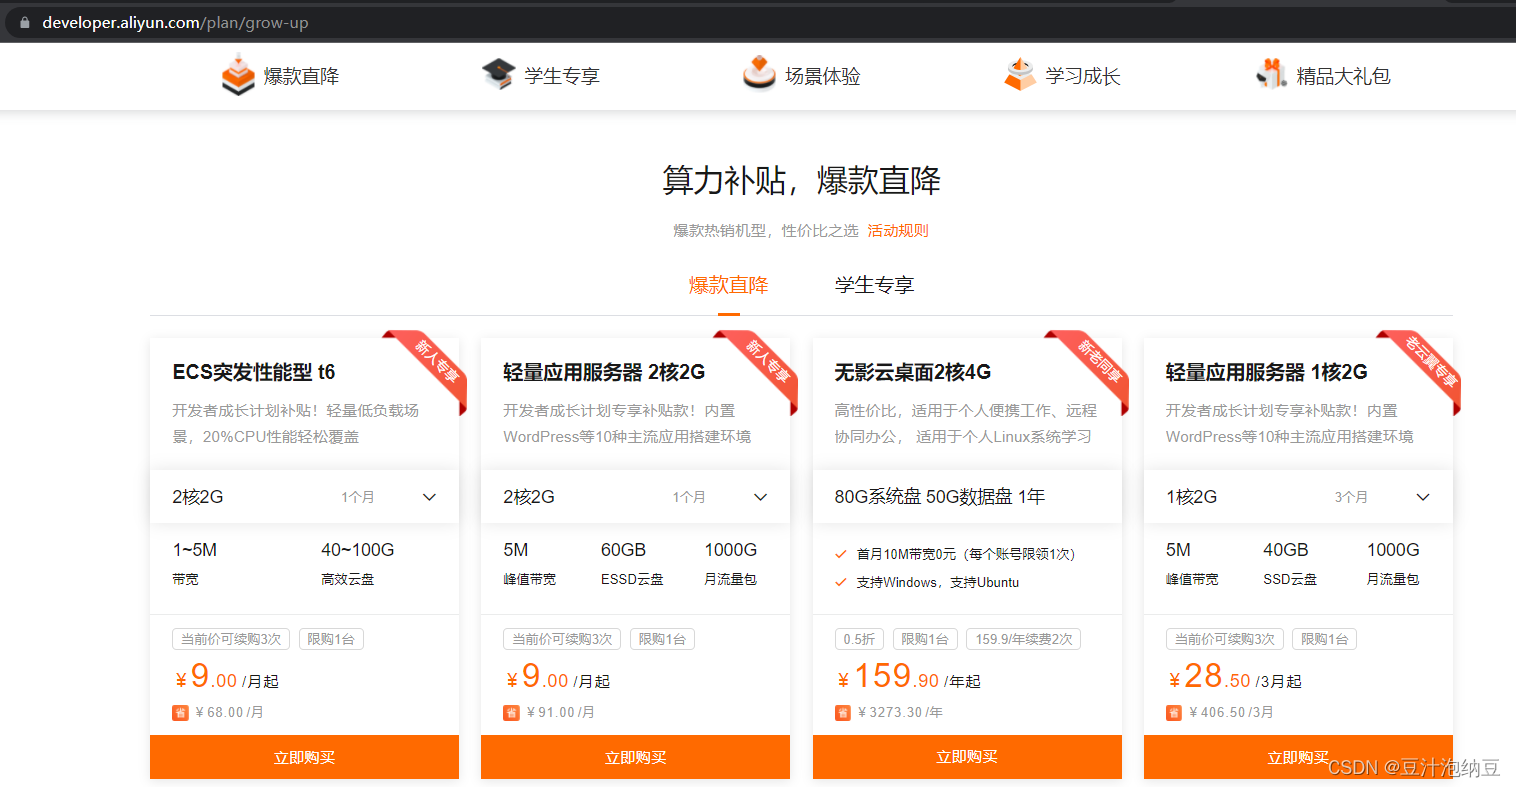Click 立即购买 for 轻量应用服务器 2核2G

(x=635, y=757)
